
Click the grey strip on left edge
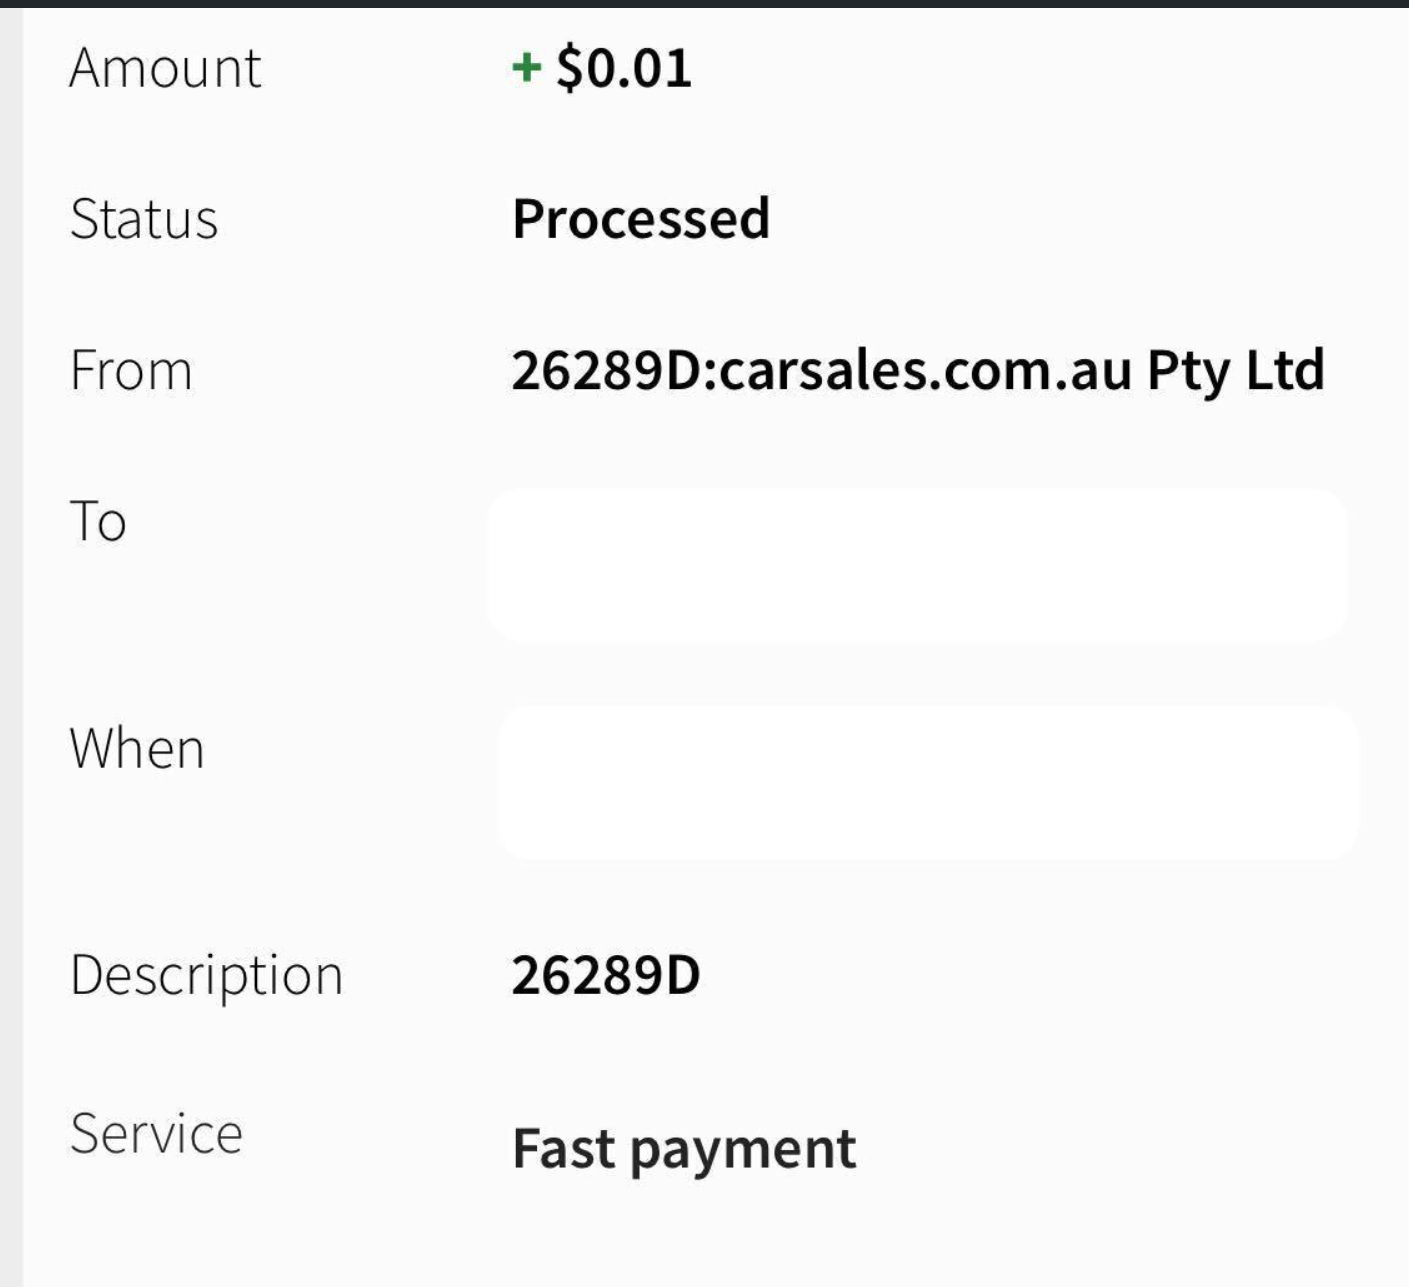[11, 640]
